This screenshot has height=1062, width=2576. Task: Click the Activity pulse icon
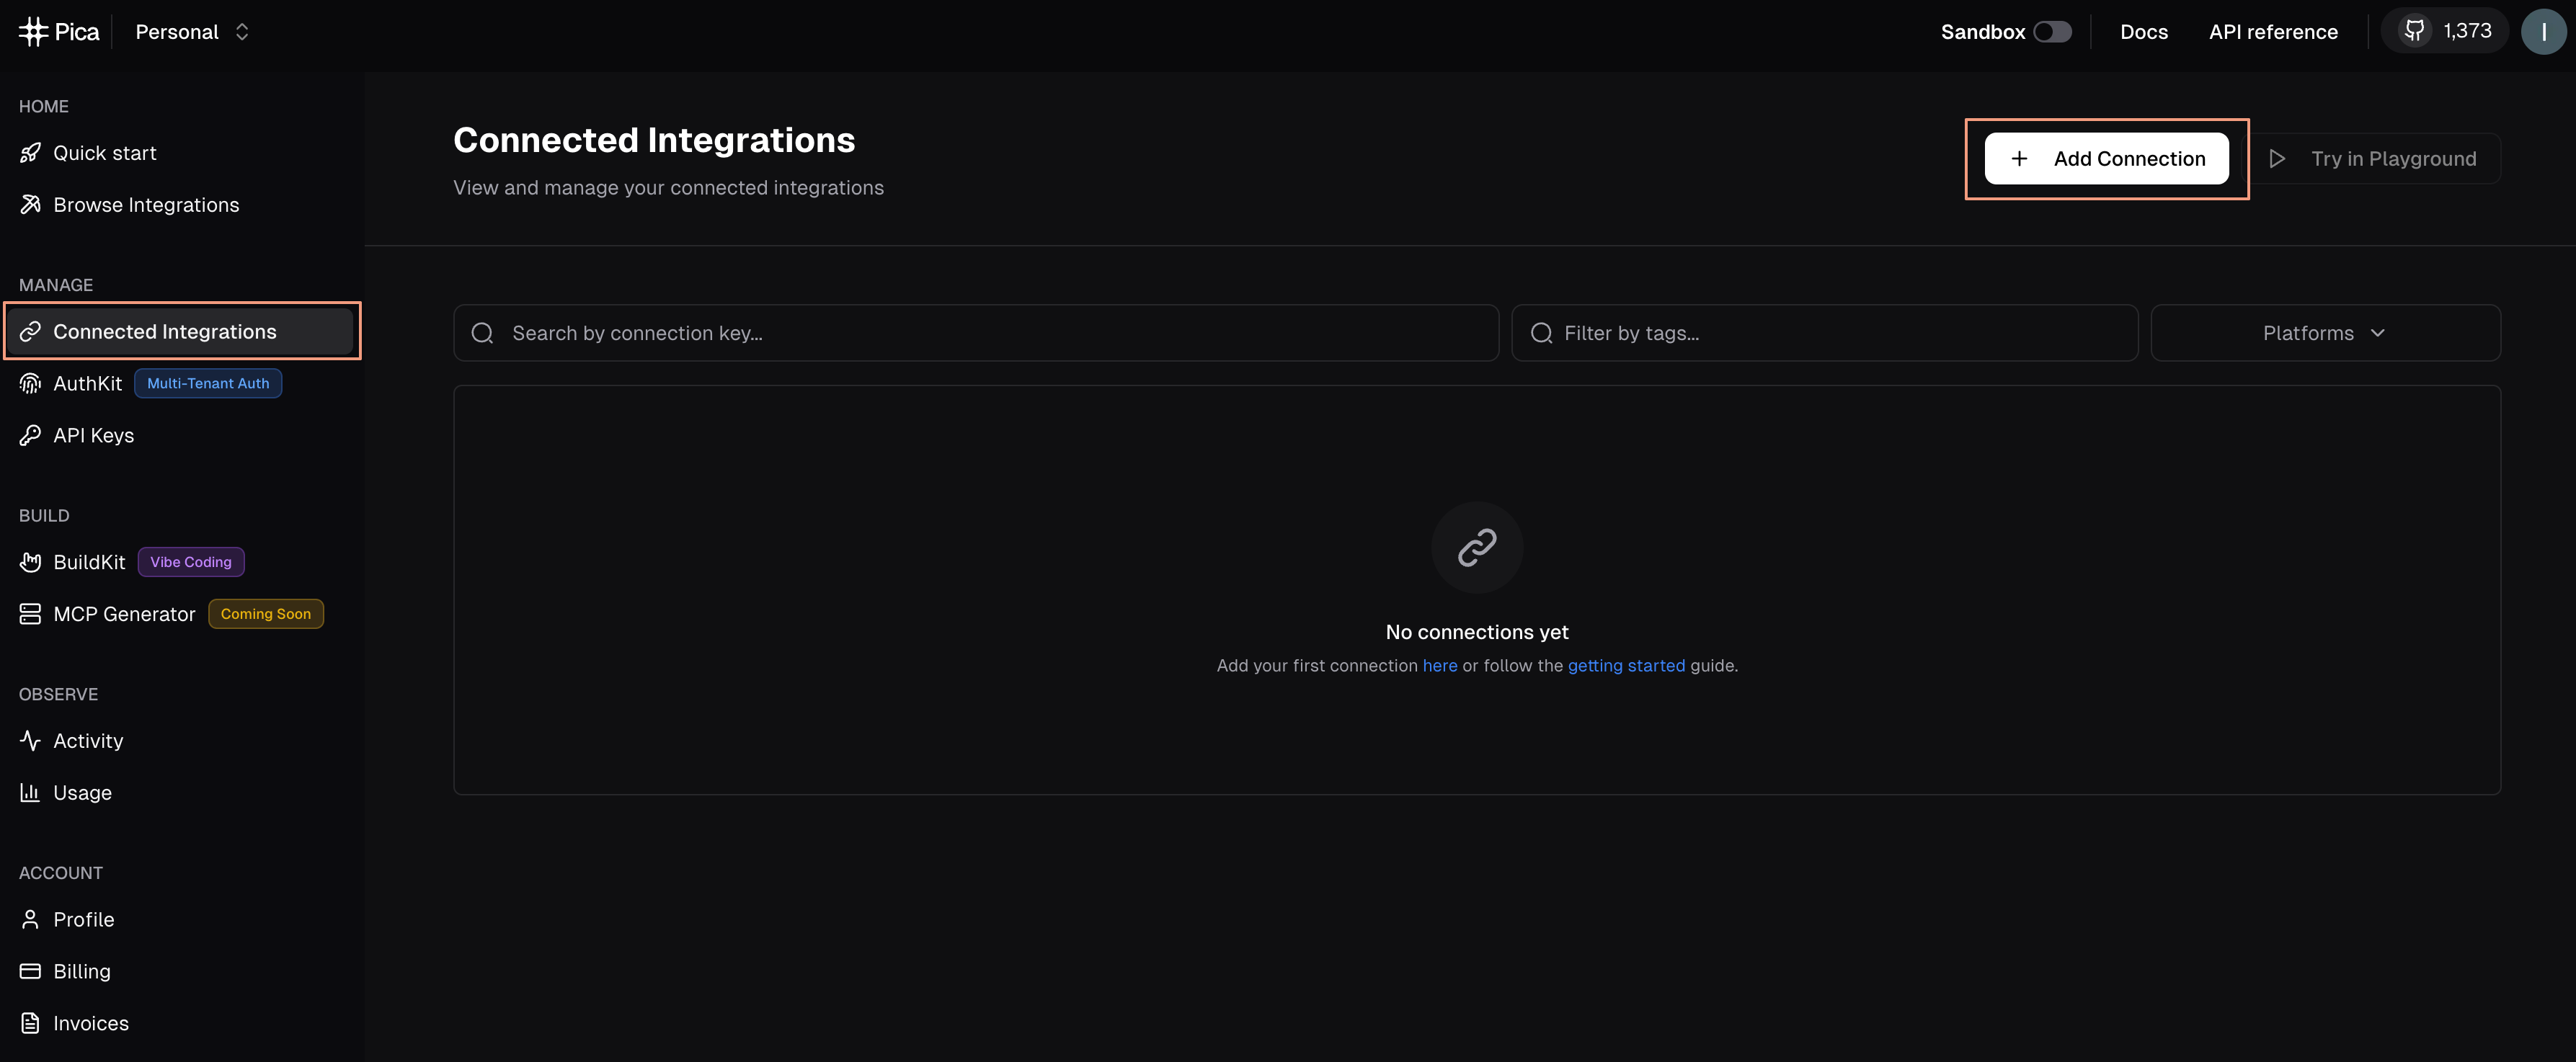[30, 741]
